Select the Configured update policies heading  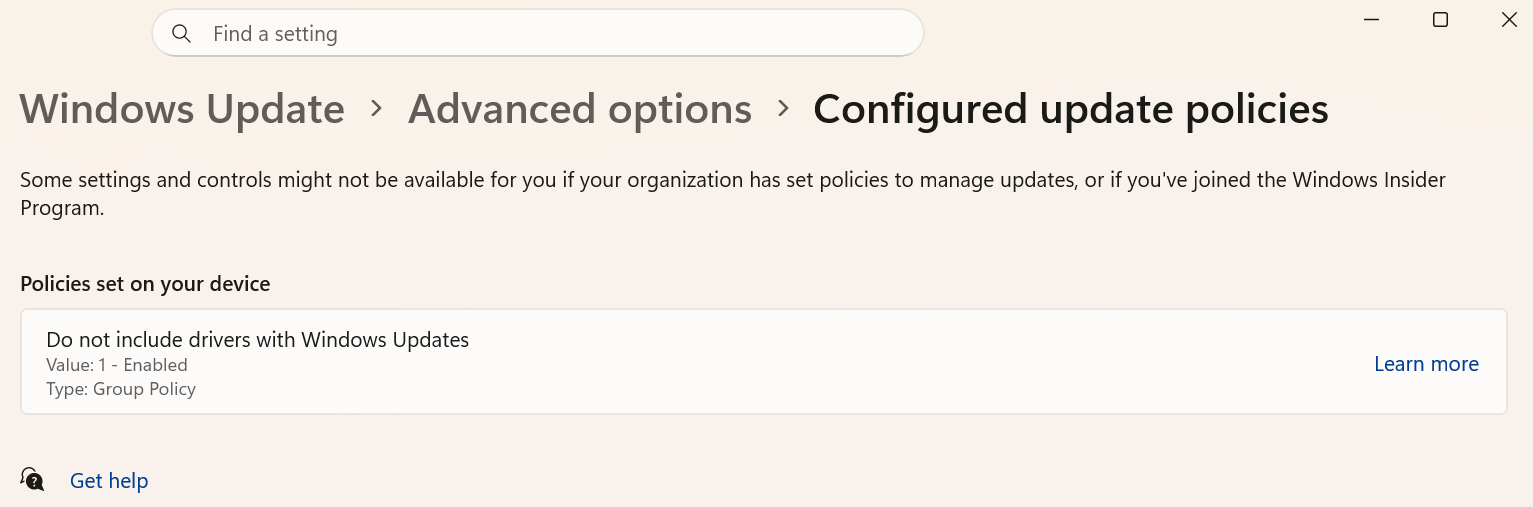(x=1071, y=109)
